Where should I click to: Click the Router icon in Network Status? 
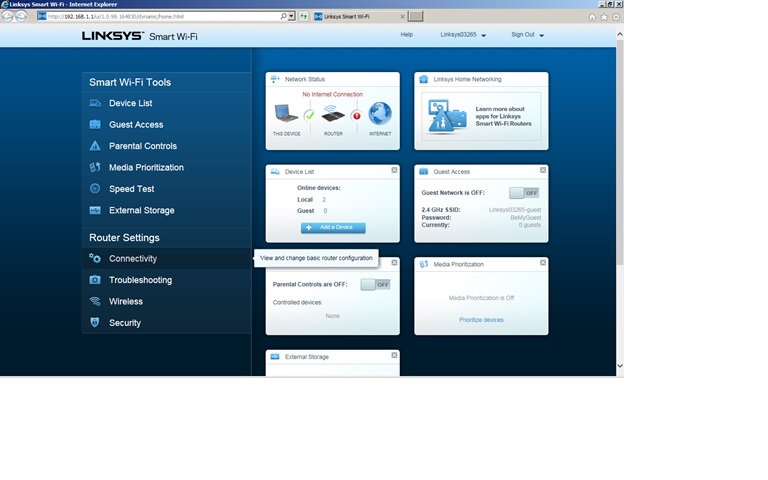point(333,114)
